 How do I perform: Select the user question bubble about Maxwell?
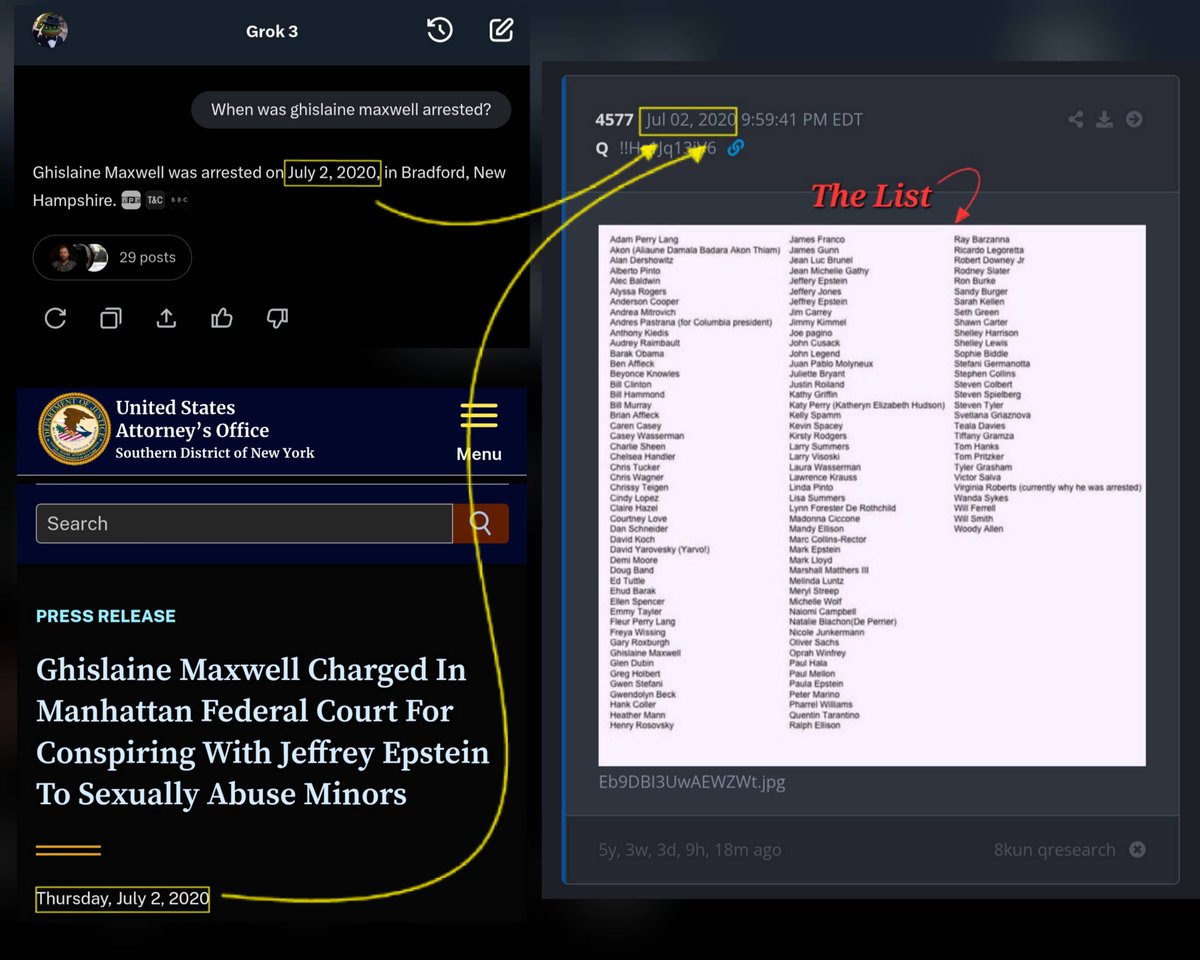351,109
